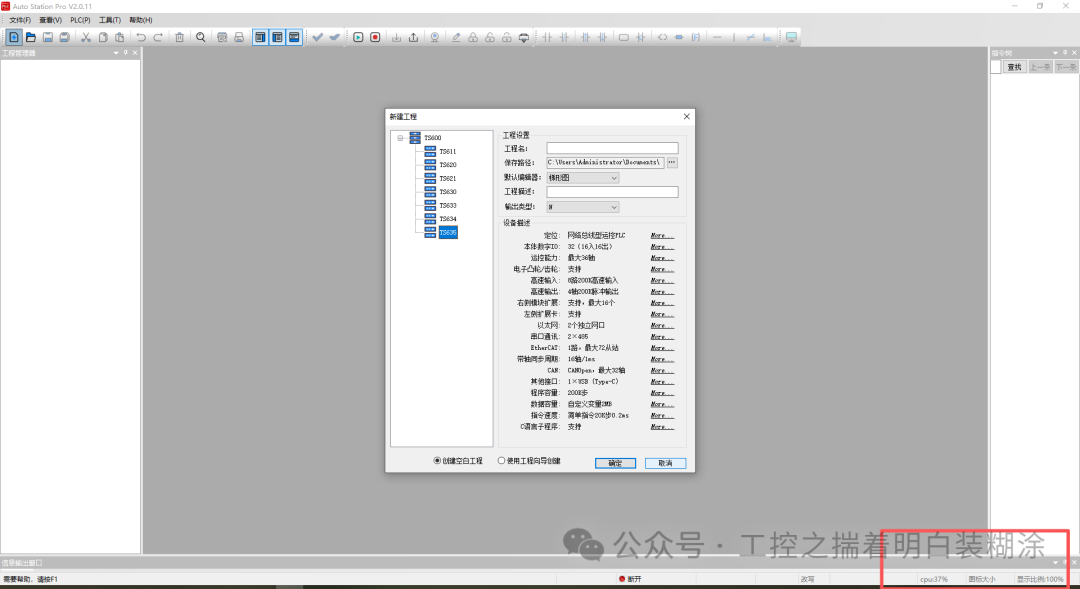1080x589 pixels.
Task: Click the Redo arrow icon
Action: (158, 37)
